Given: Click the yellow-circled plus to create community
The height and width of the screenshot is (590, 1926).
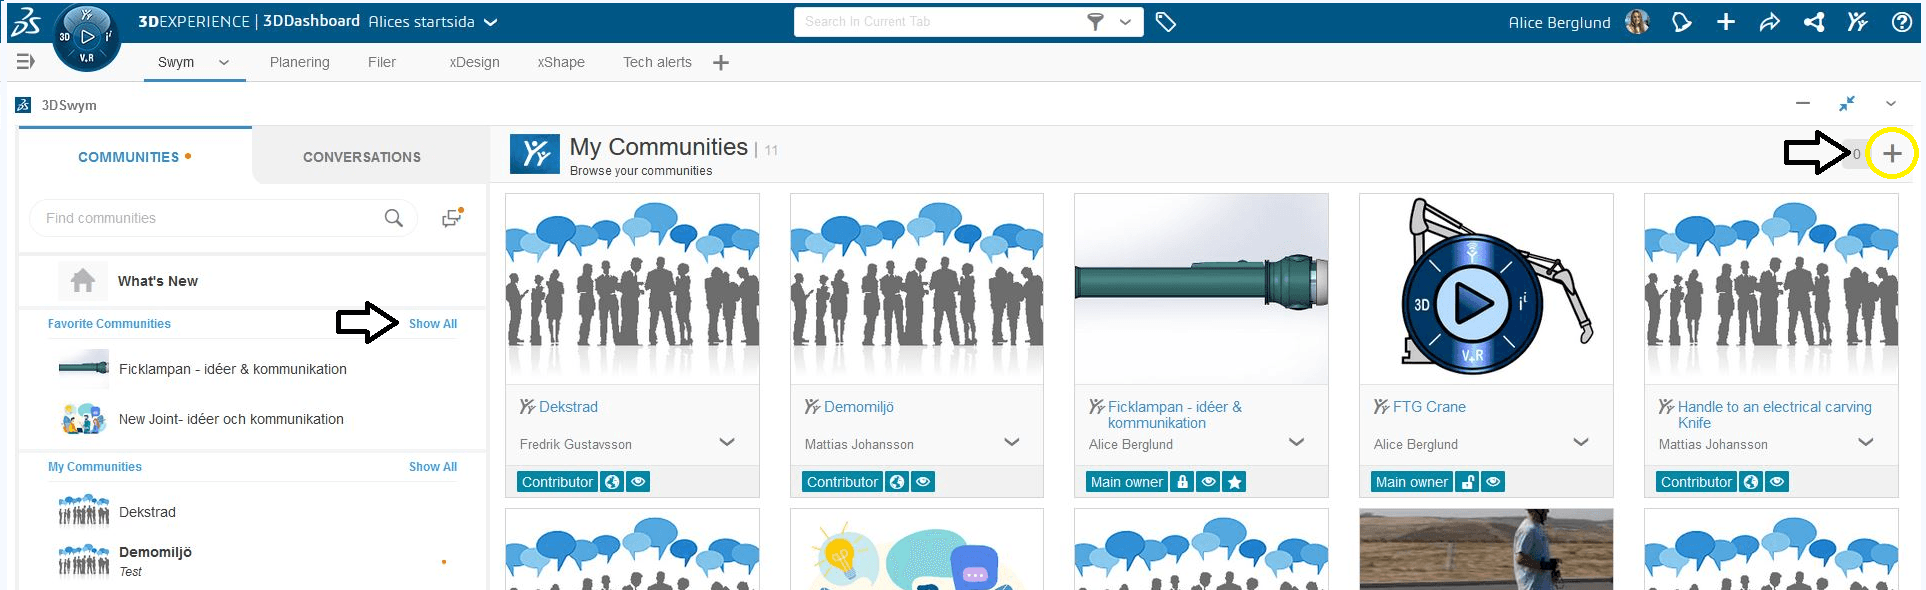Looking at the screenshot, I should [x=1891, y=154].
